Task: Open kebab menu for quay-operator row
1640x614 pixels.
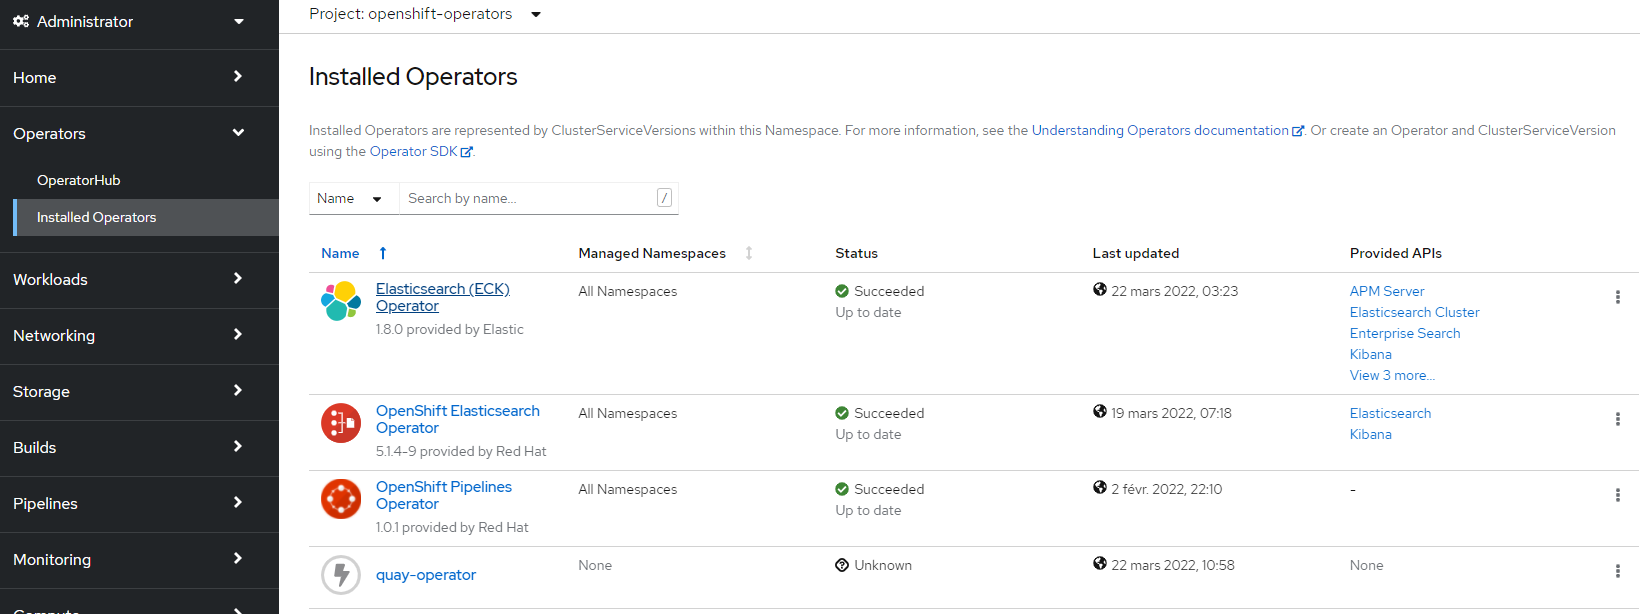Action: click(x=1617, y=571)
